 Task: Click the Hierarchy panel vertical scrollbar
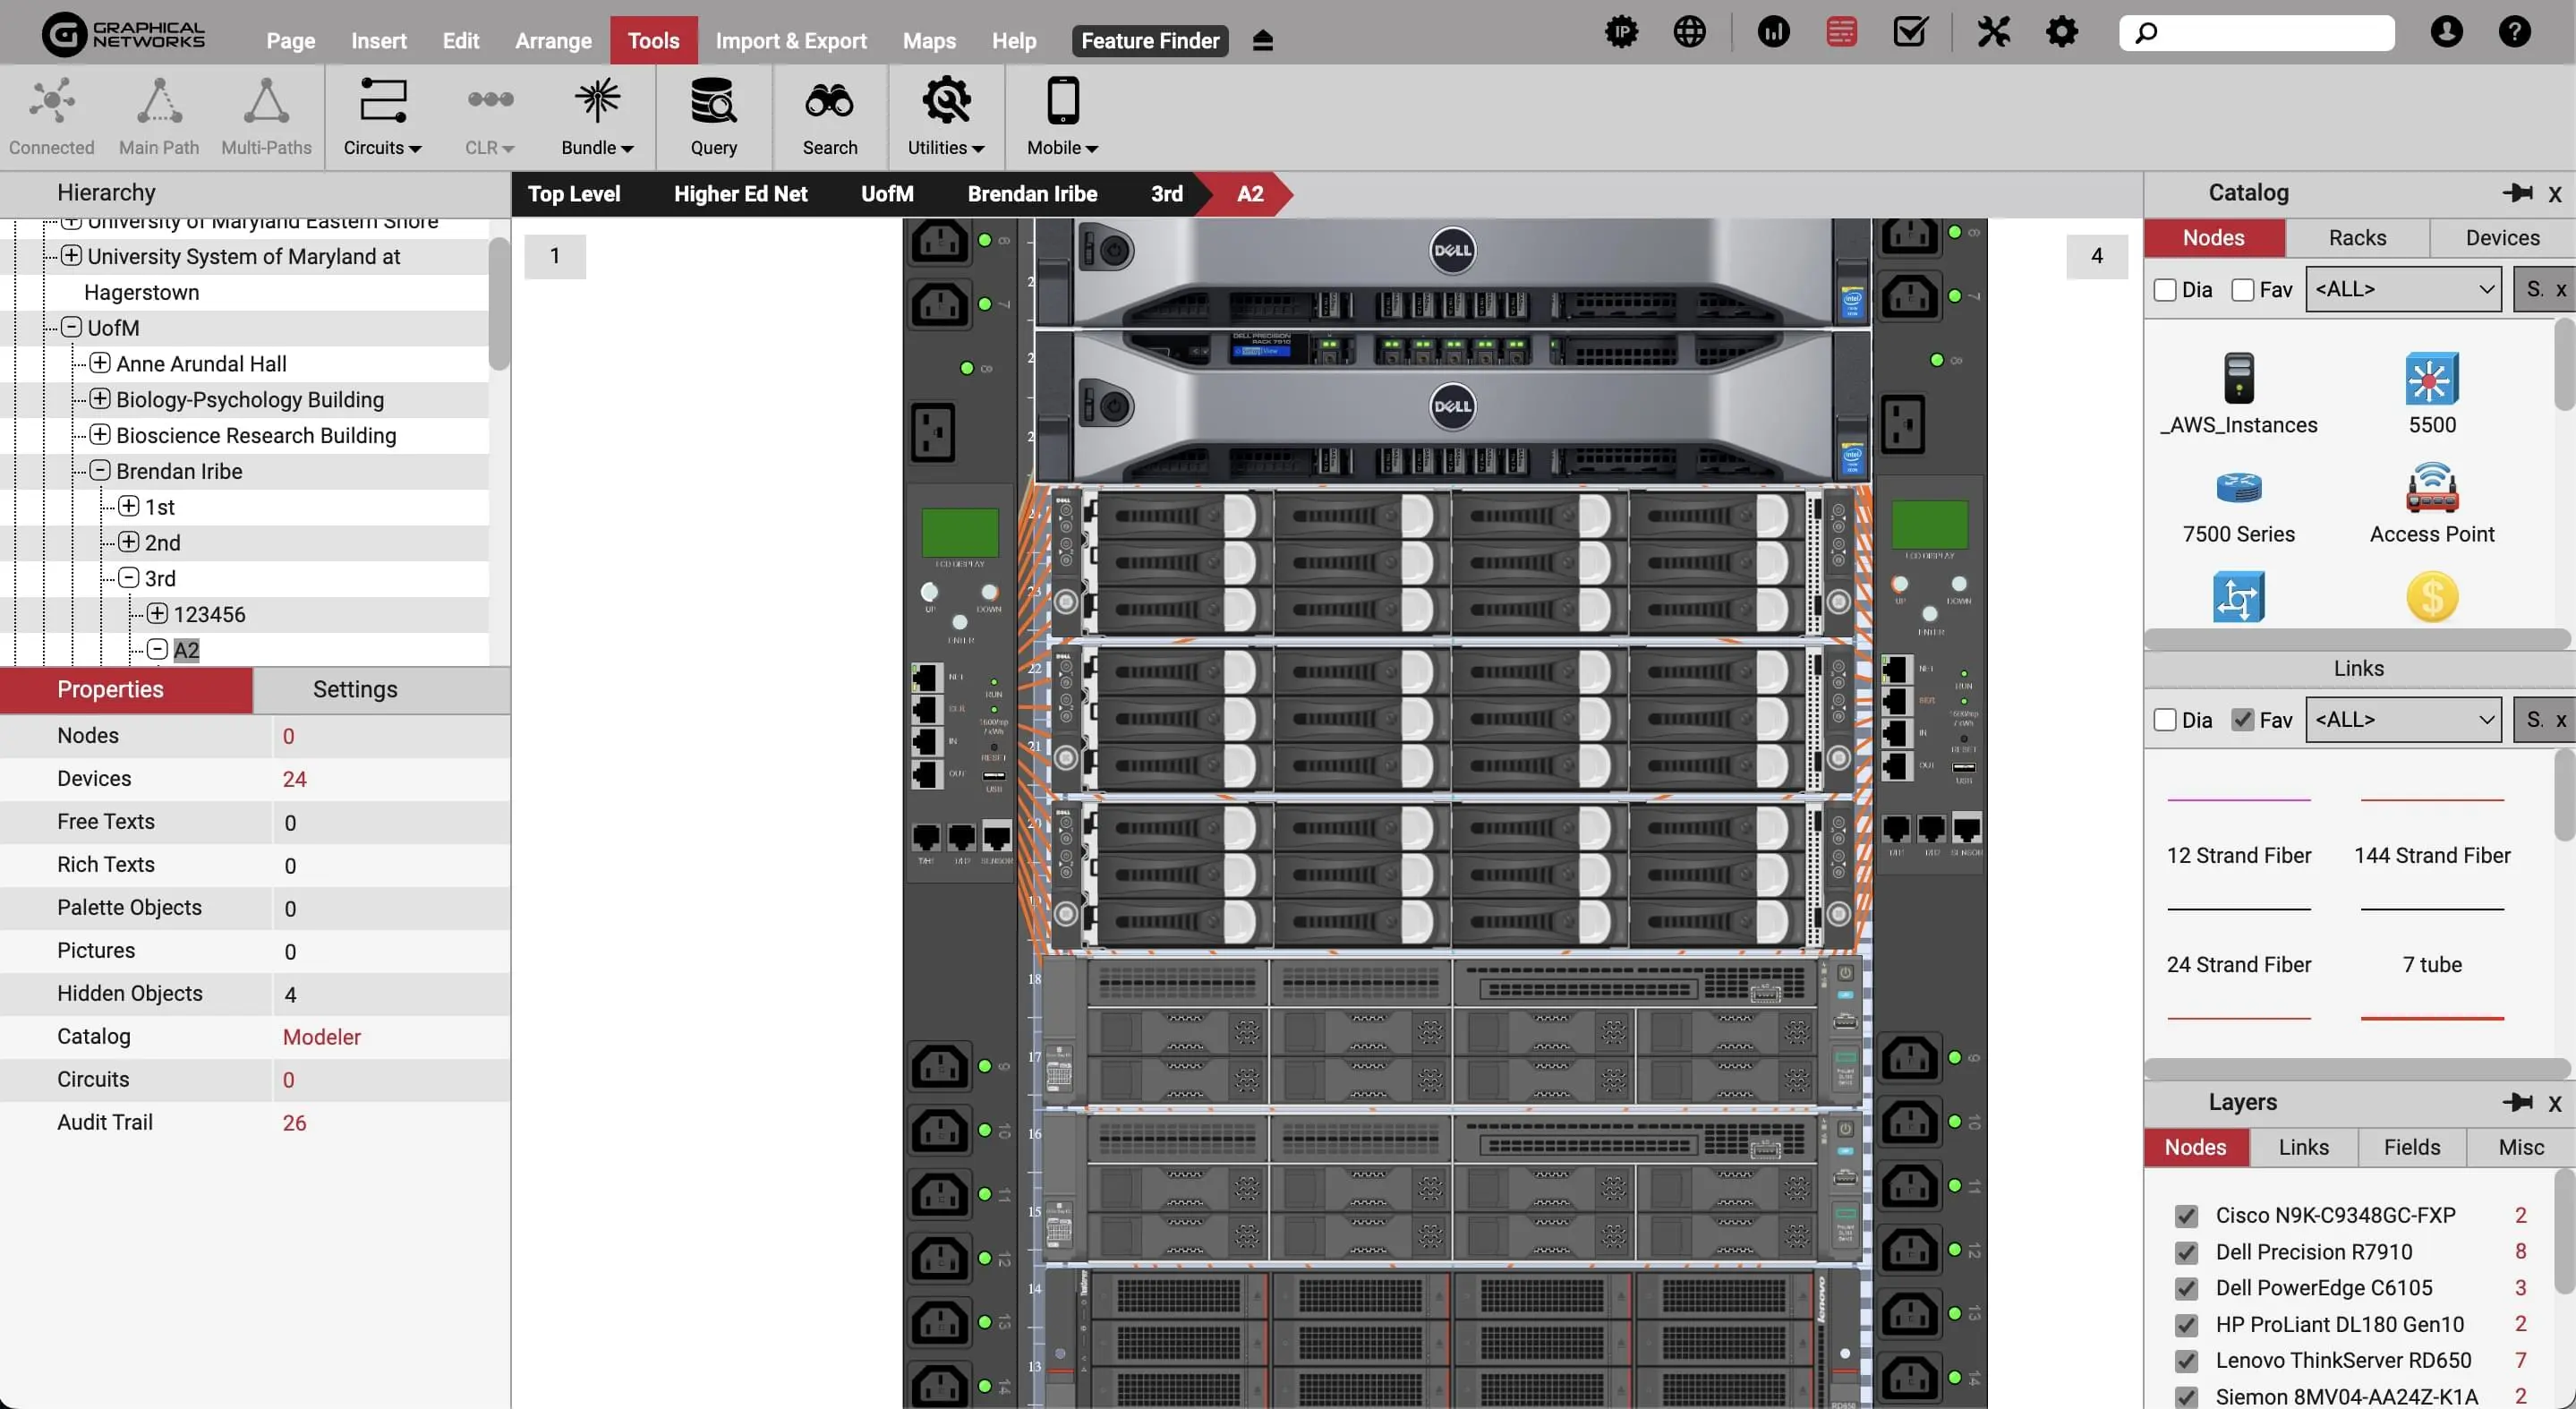(498, 303)
